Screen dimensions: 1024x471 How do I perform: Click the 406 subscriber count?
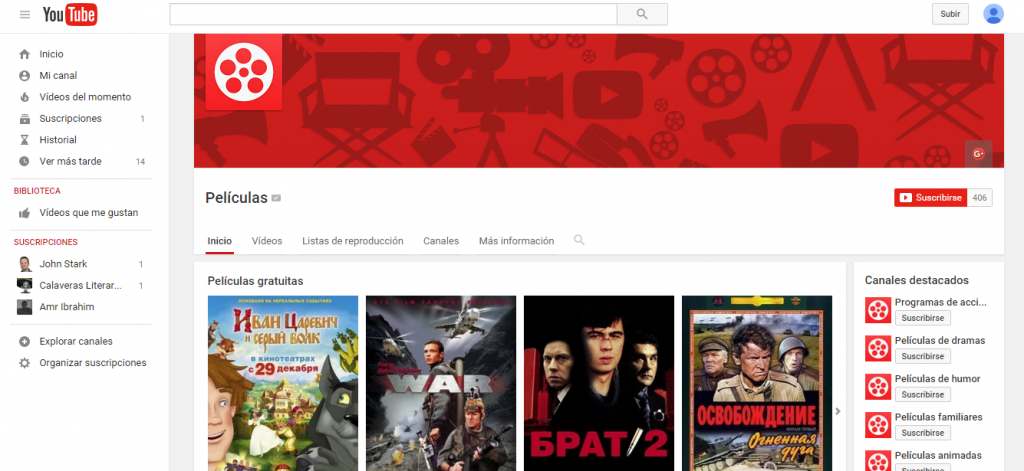pyautogui.click(x=980, y=197)
